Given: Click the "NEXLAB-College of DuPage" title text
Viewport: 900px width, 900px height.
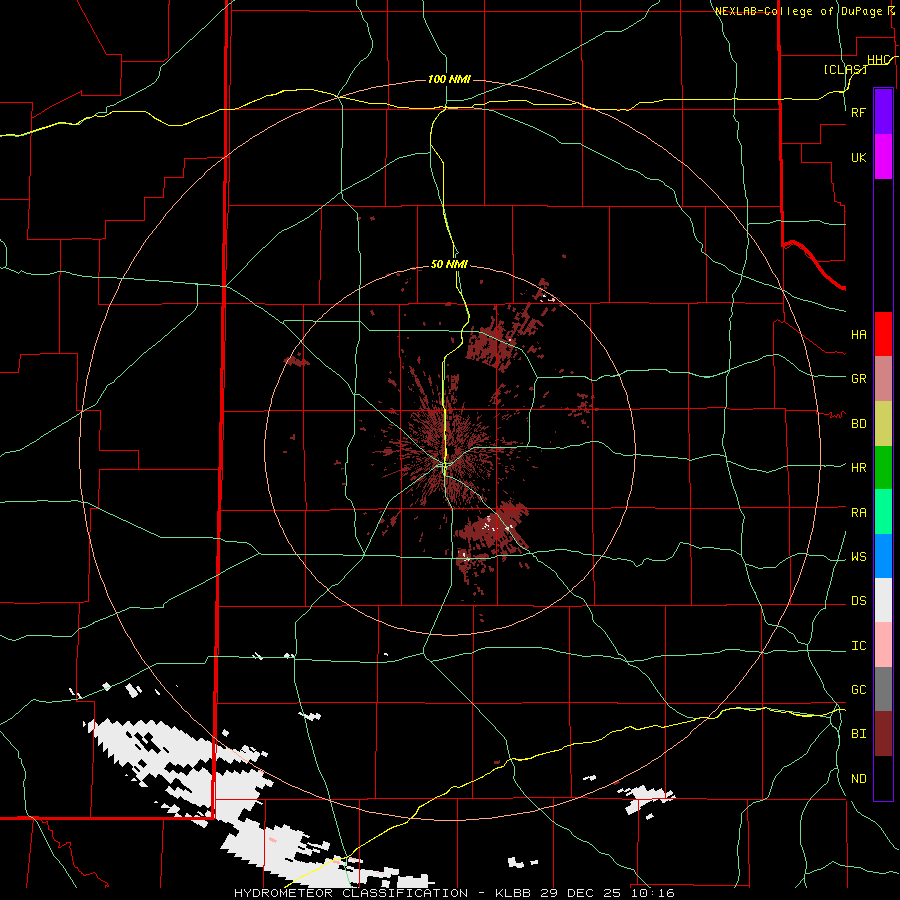Looking at the screenshot, I should (799, 11).
